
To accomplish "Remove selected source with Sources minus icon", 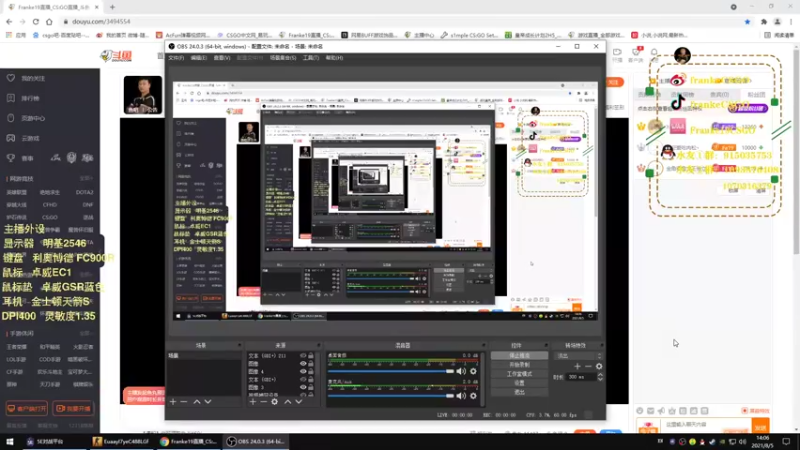I will (x=263, y=402).
